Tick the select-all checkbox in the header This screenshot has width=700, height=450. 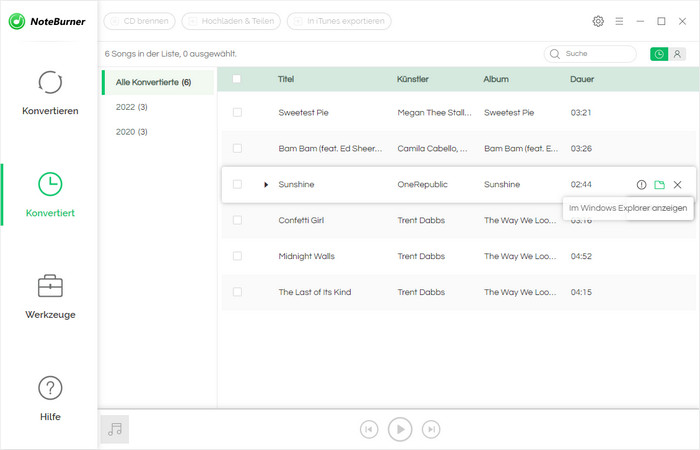237,79
